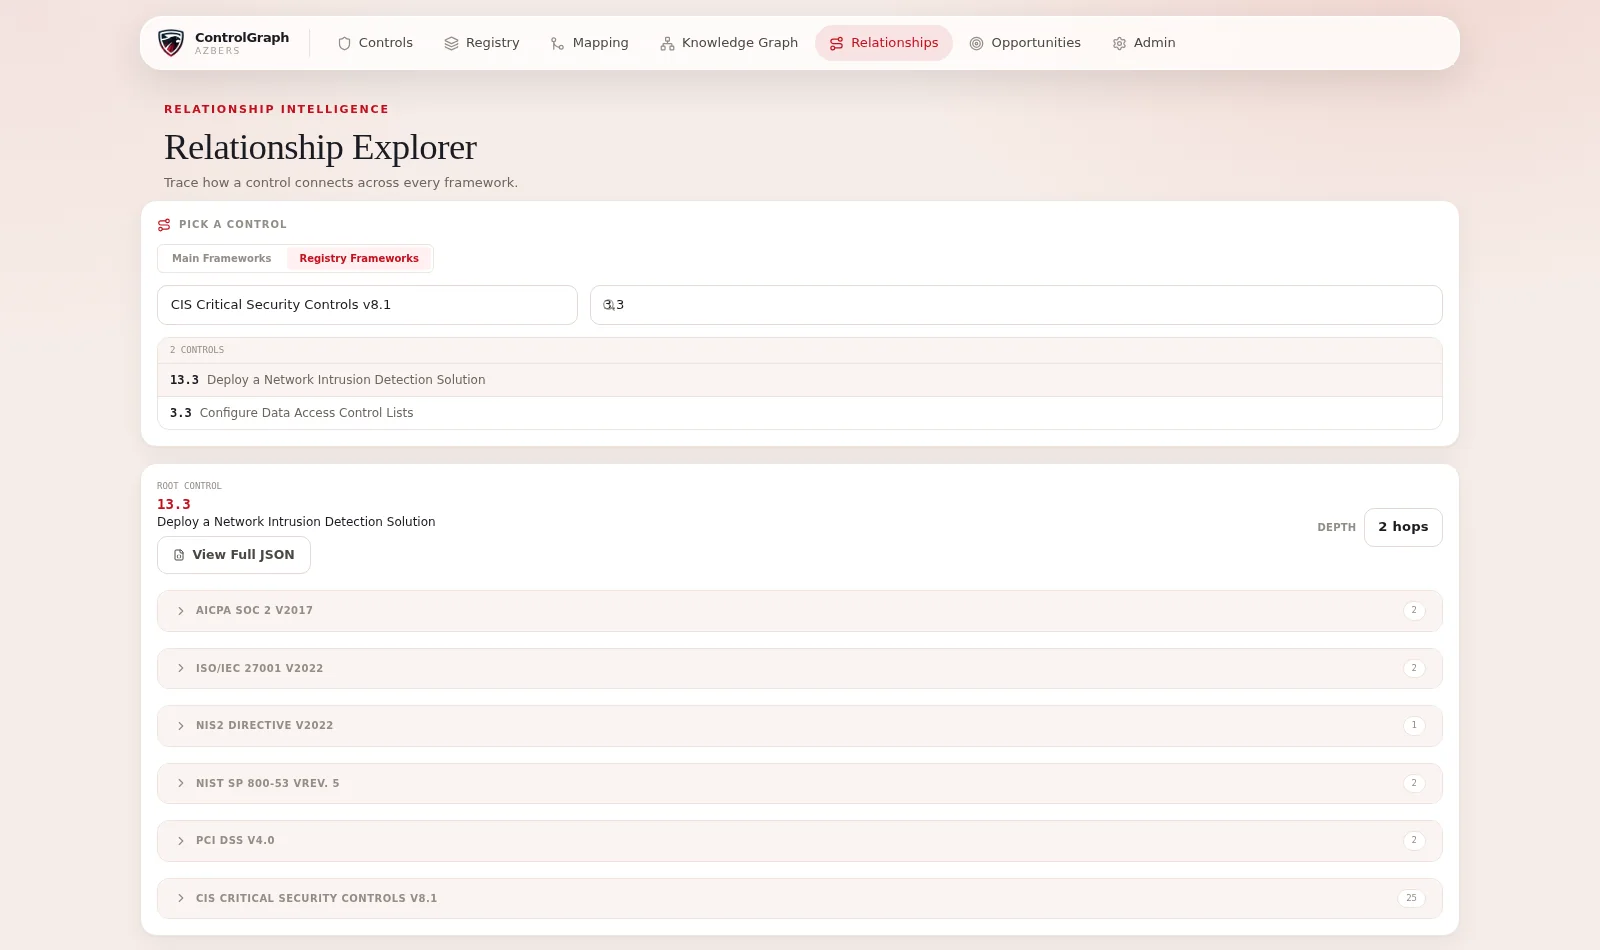
Task: Open the Mapping nav tab
Action: [x=590, y=43]
